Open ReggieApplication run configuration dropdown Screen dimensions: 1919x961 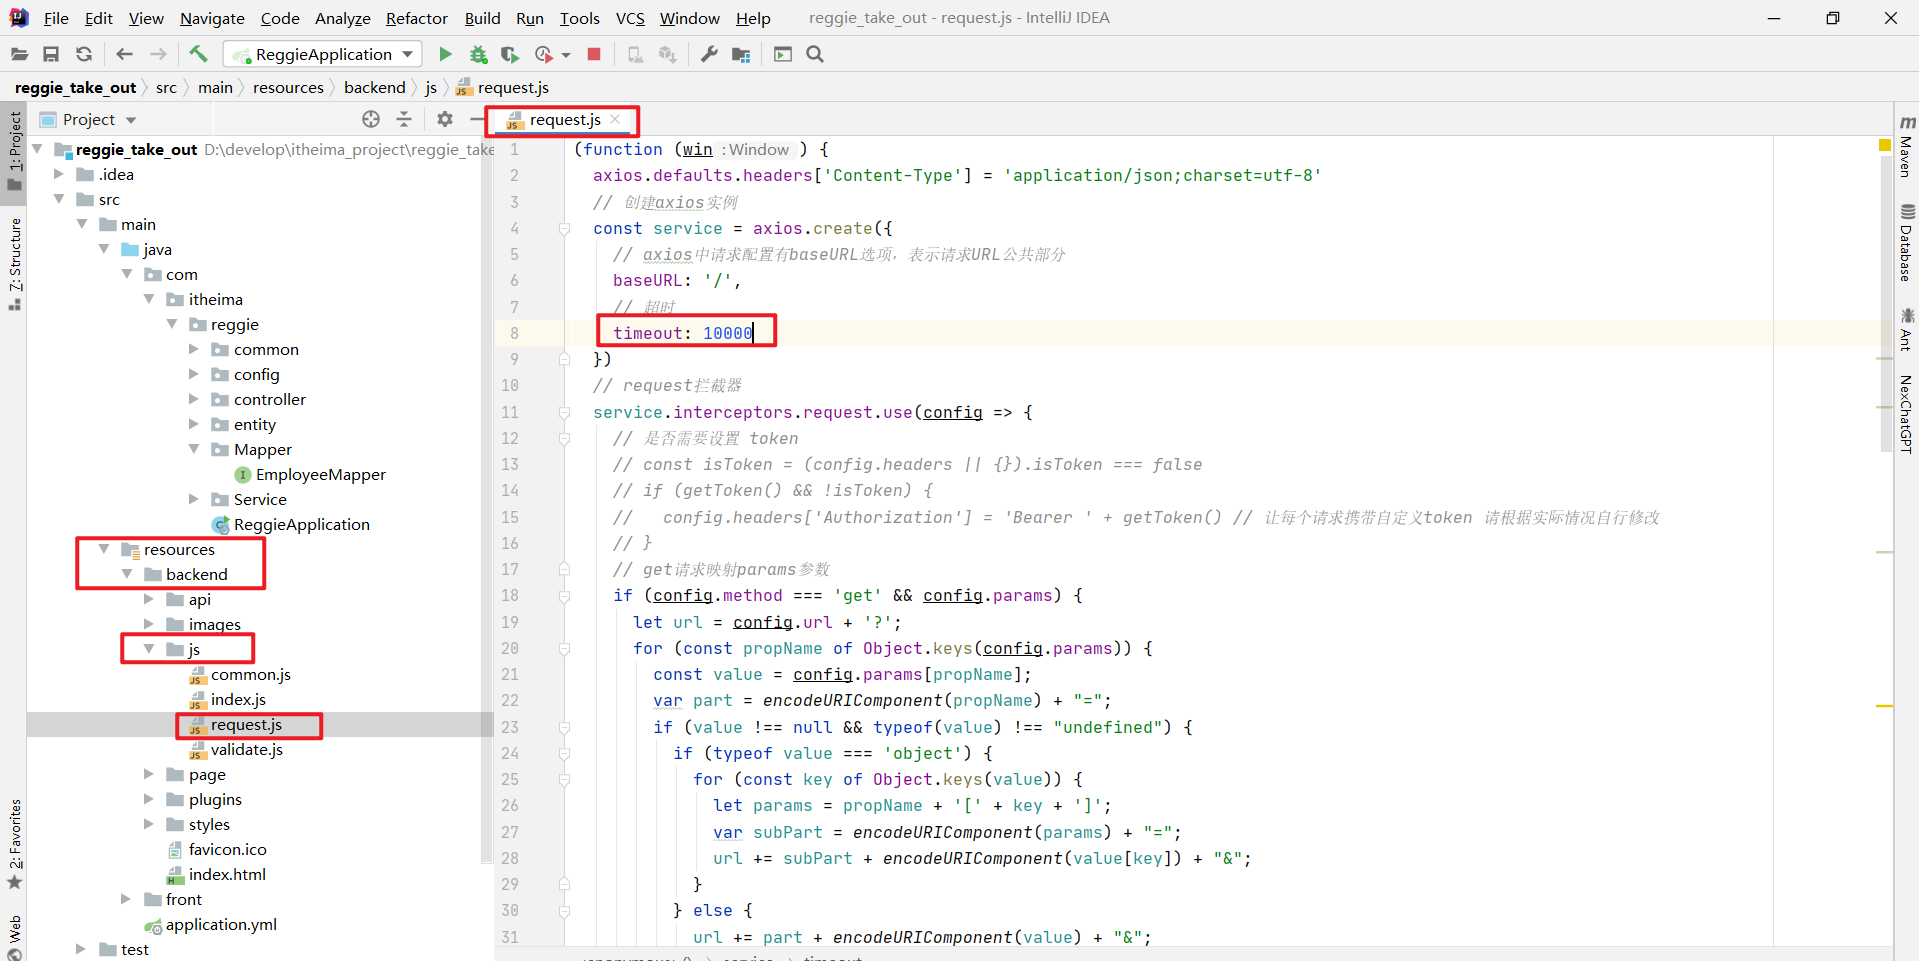click(x=322, y=54)
